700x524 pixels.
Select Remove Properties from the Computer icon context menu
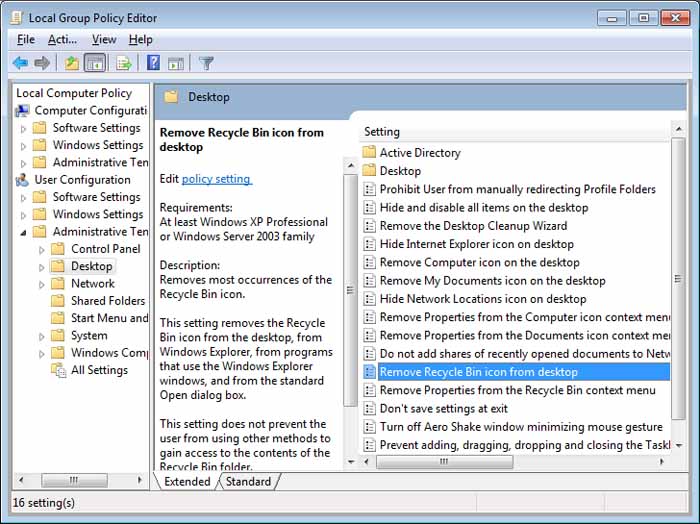525,317
